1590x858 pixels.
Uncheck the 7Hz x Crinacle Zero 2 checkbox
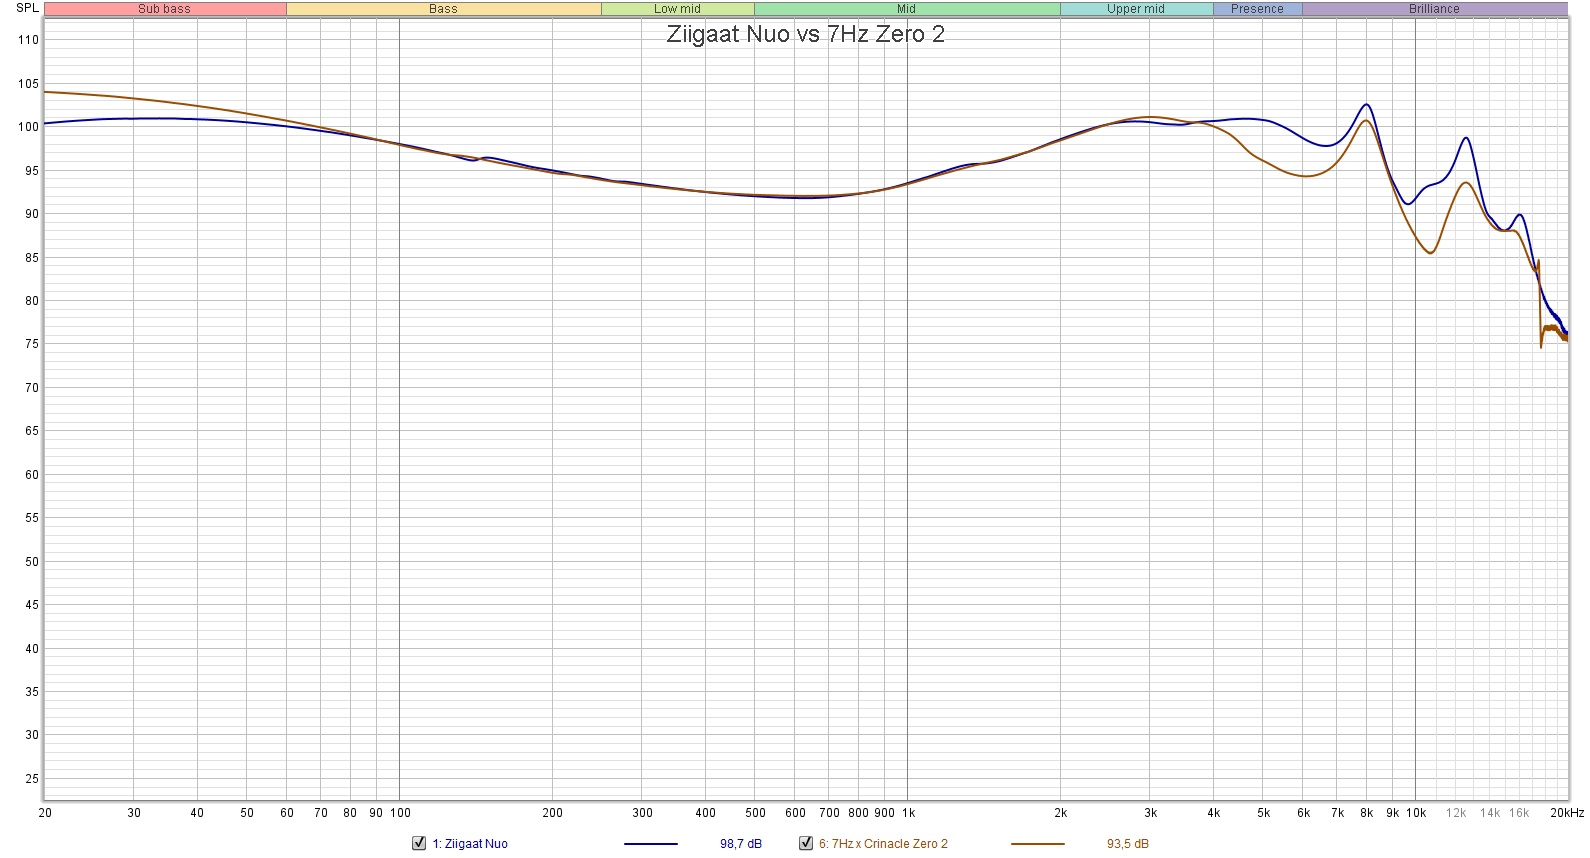[x=806, y=843]
